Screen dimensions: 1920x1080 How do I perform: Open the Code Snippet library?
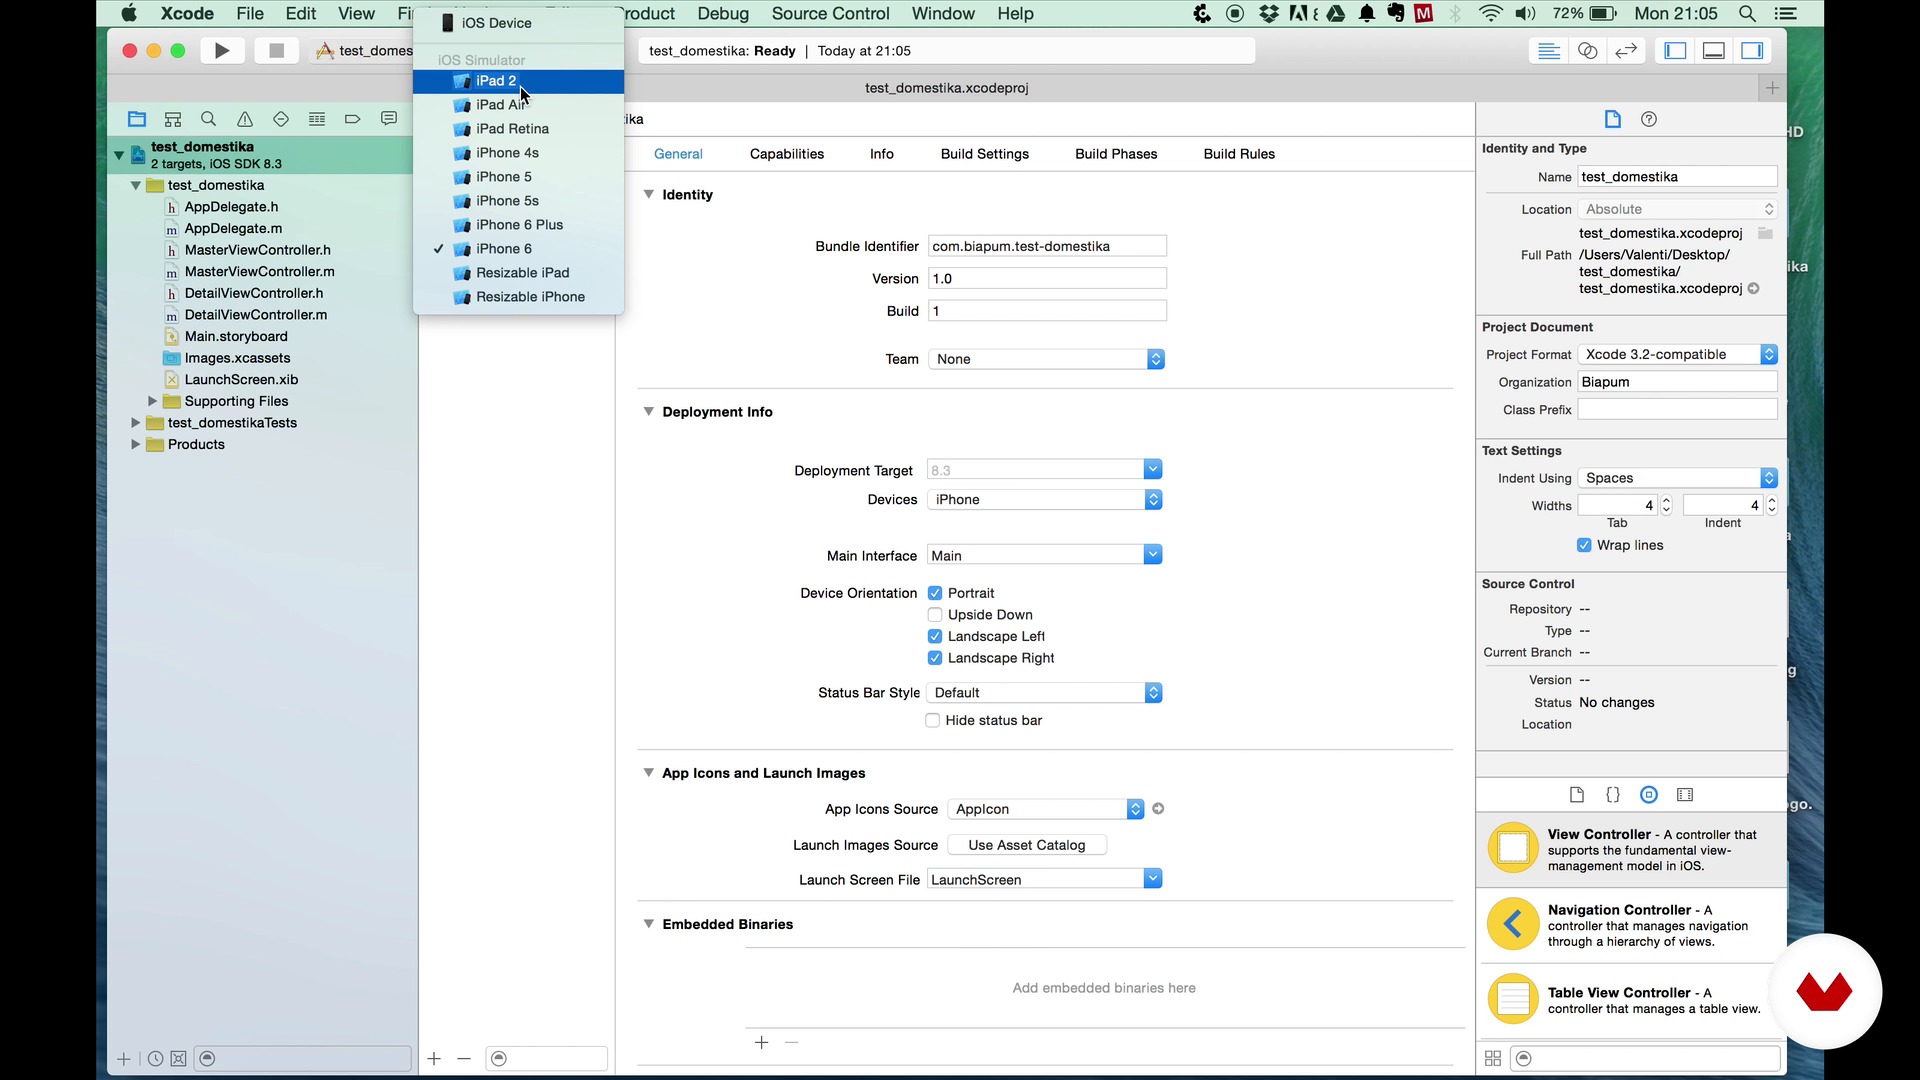coord(1613,795)
